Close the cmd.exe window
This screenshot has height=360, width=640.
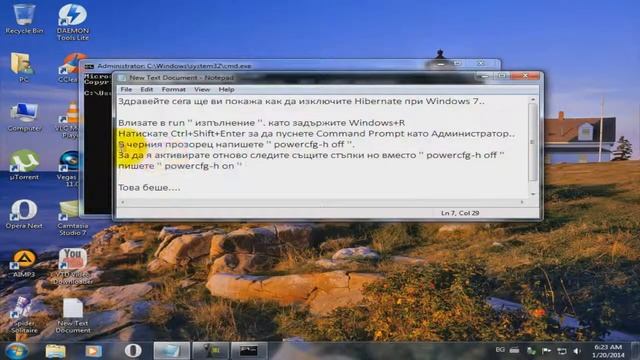tap(482, 64)
